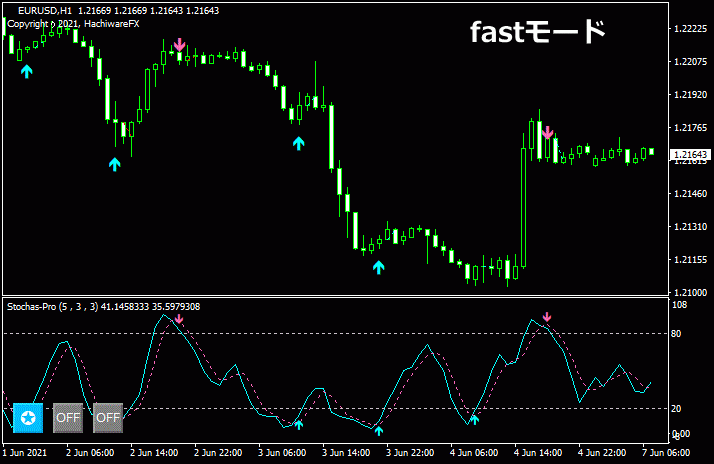Viewport: 714px width, 464px height.
Task: Click the cyan up arrow at the lowest price swing
Action: (378, 266)
